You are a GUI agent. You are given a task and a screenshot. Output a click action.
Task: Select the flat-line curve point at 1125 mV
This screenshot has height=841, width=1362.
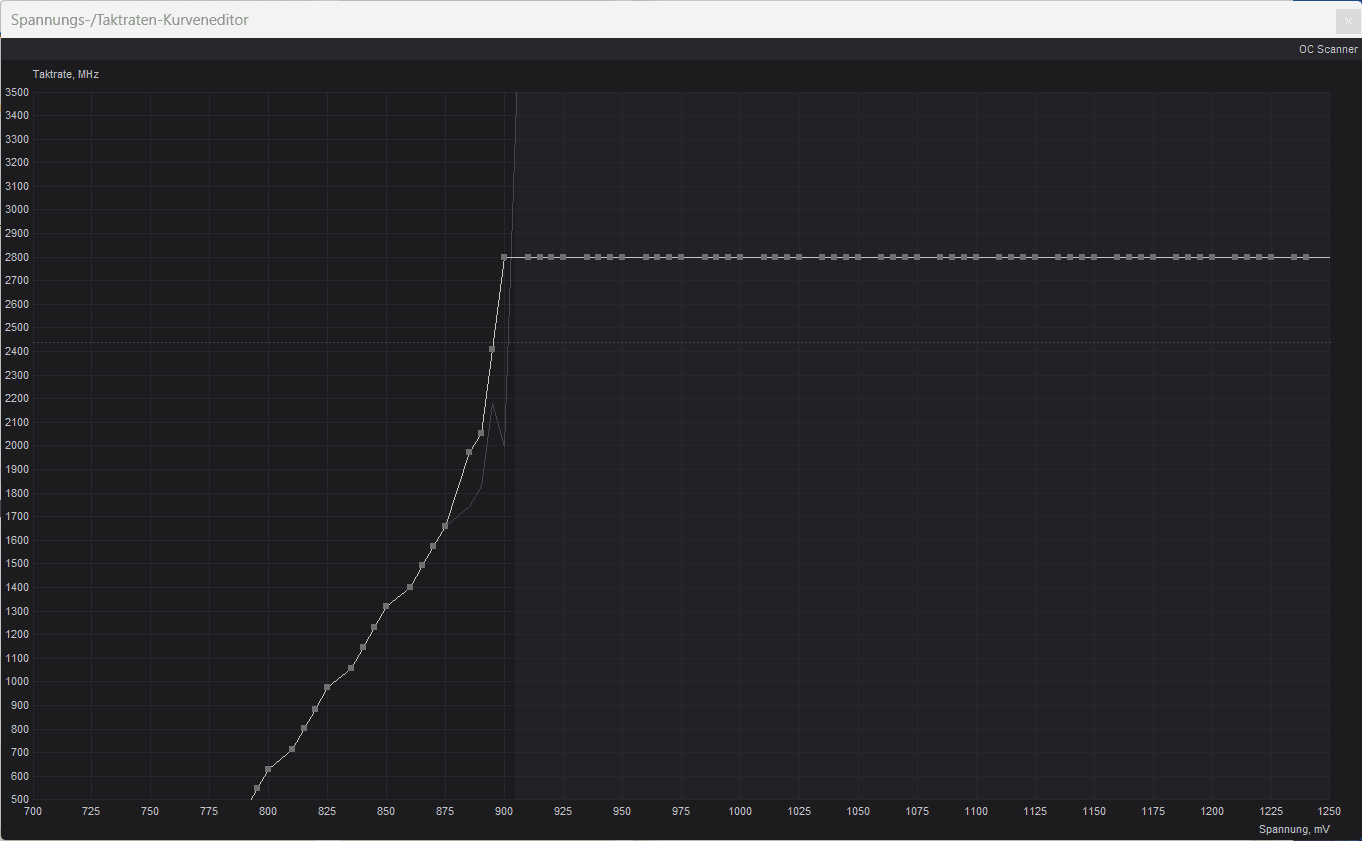(1035, 257)
